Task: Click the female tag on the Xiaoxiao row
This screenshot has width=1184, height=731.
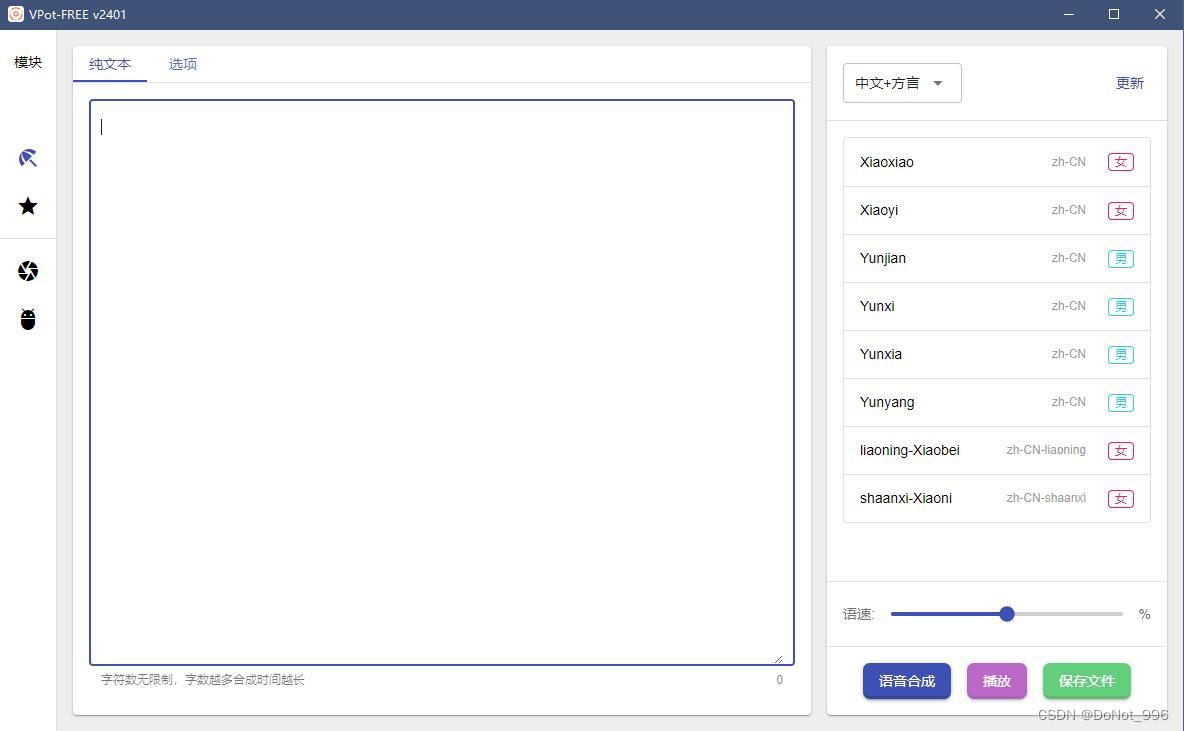Action: click(1121, 162)
